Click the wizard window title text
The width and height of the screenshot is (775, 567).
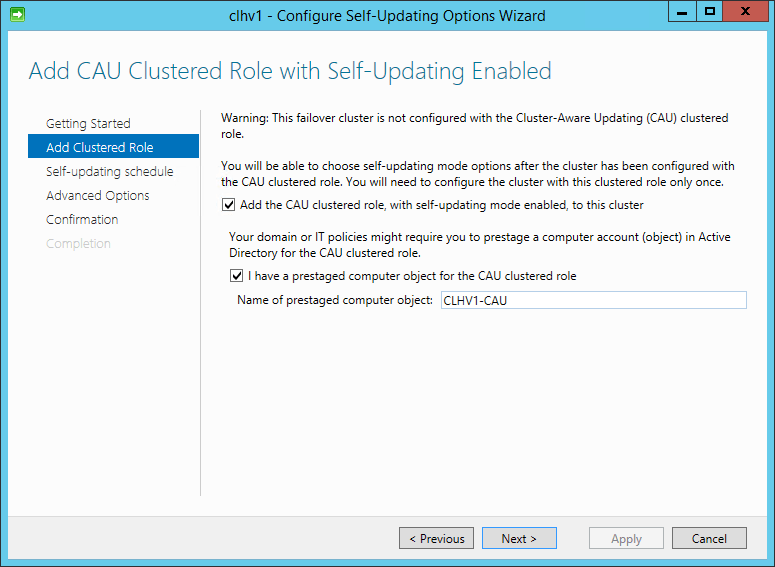click(387, 16)
